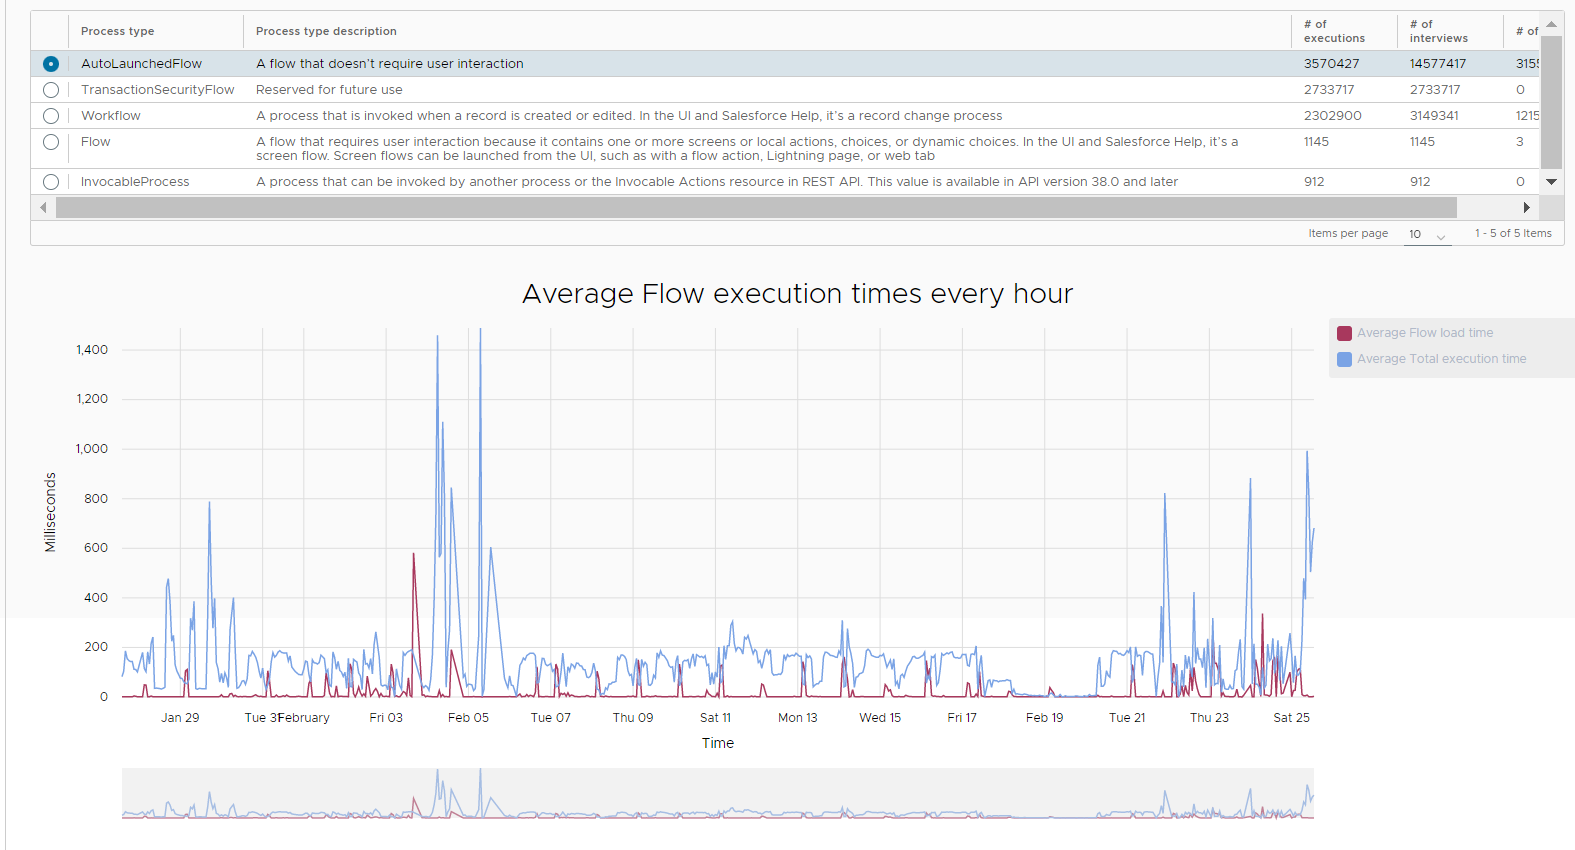
Task: Toggle the Average Total execution time legend swatch
Action: point(1345,359)
